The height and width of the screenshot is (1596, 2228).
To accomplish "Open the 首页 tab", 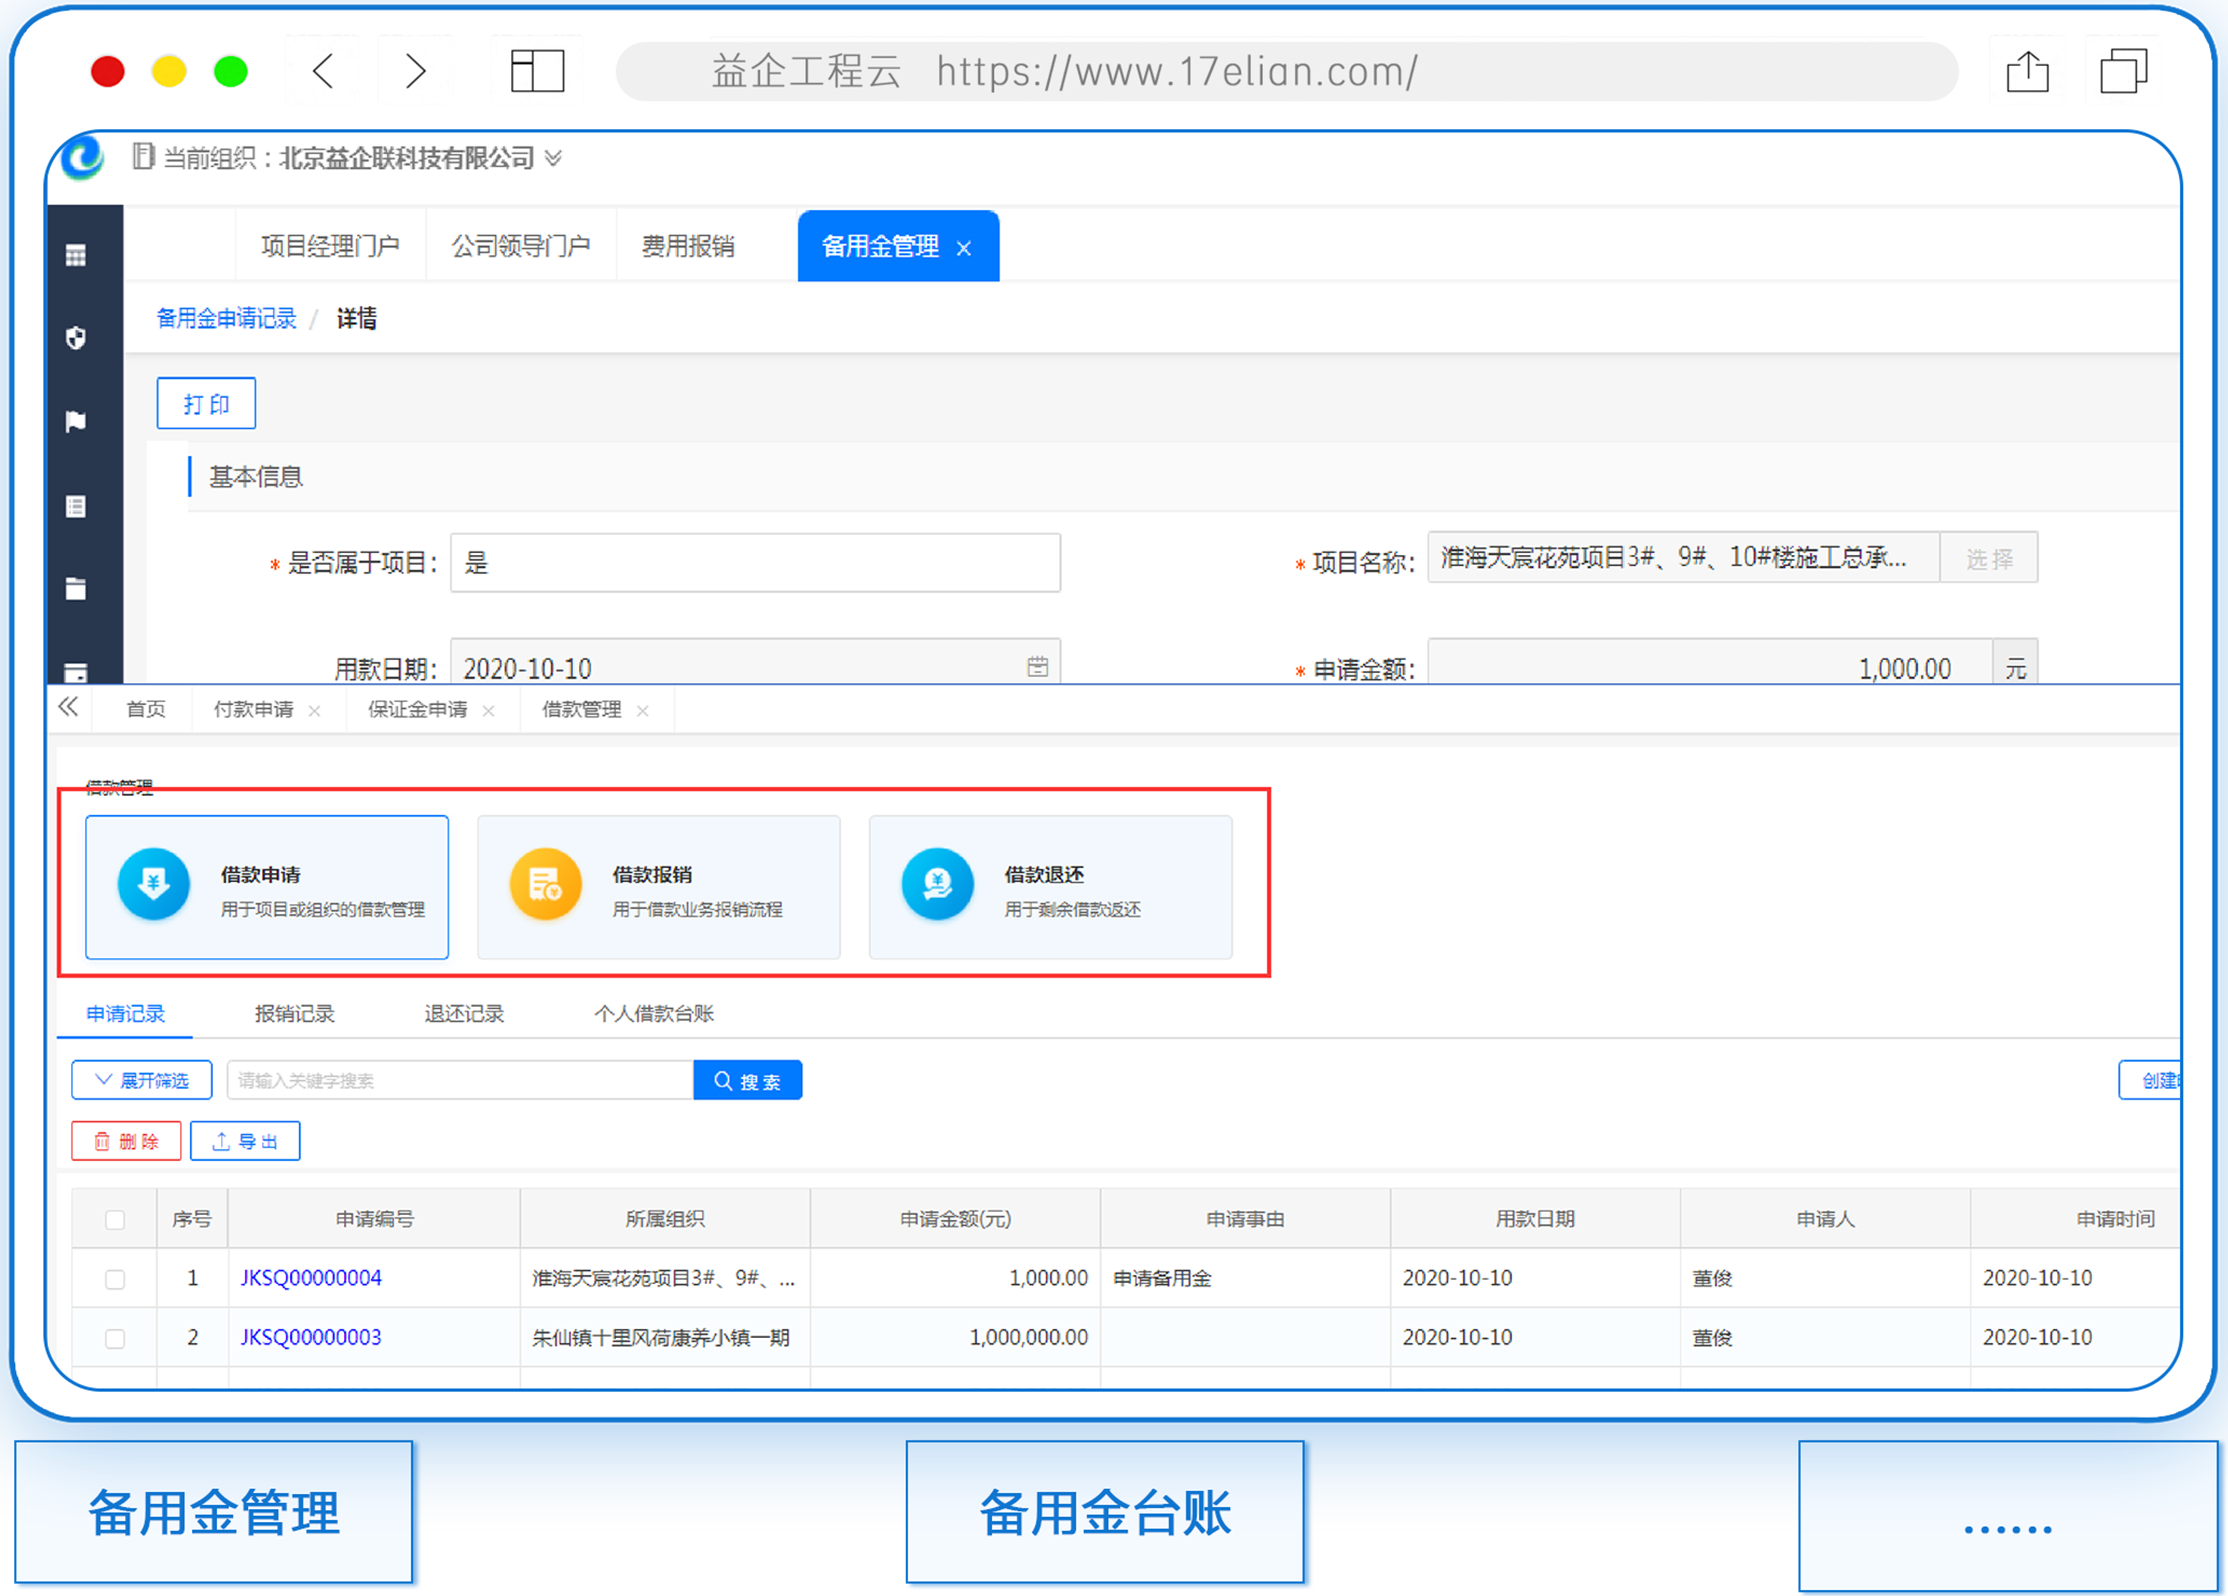I will click(x=145, y=710).
